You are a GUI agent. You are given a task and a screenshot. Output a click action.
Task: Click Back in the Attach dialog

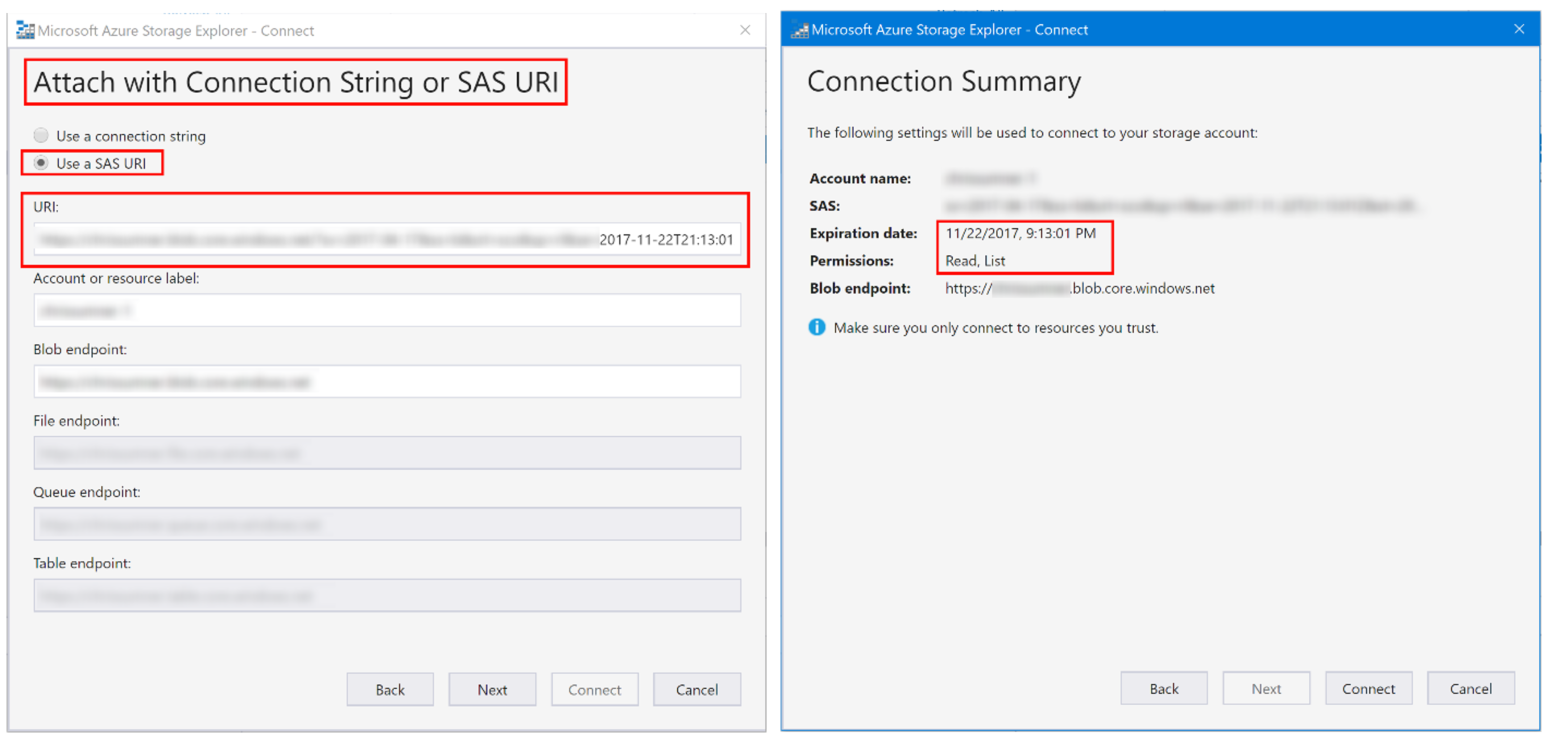390,690
